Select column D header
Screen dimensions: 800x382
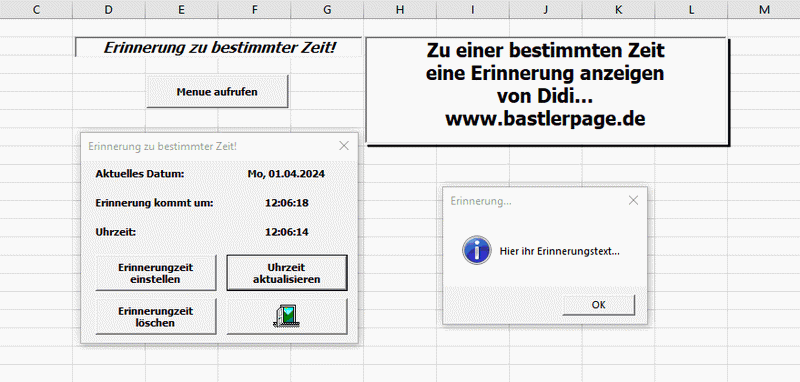pyautogui.click(x=109, y=9)
